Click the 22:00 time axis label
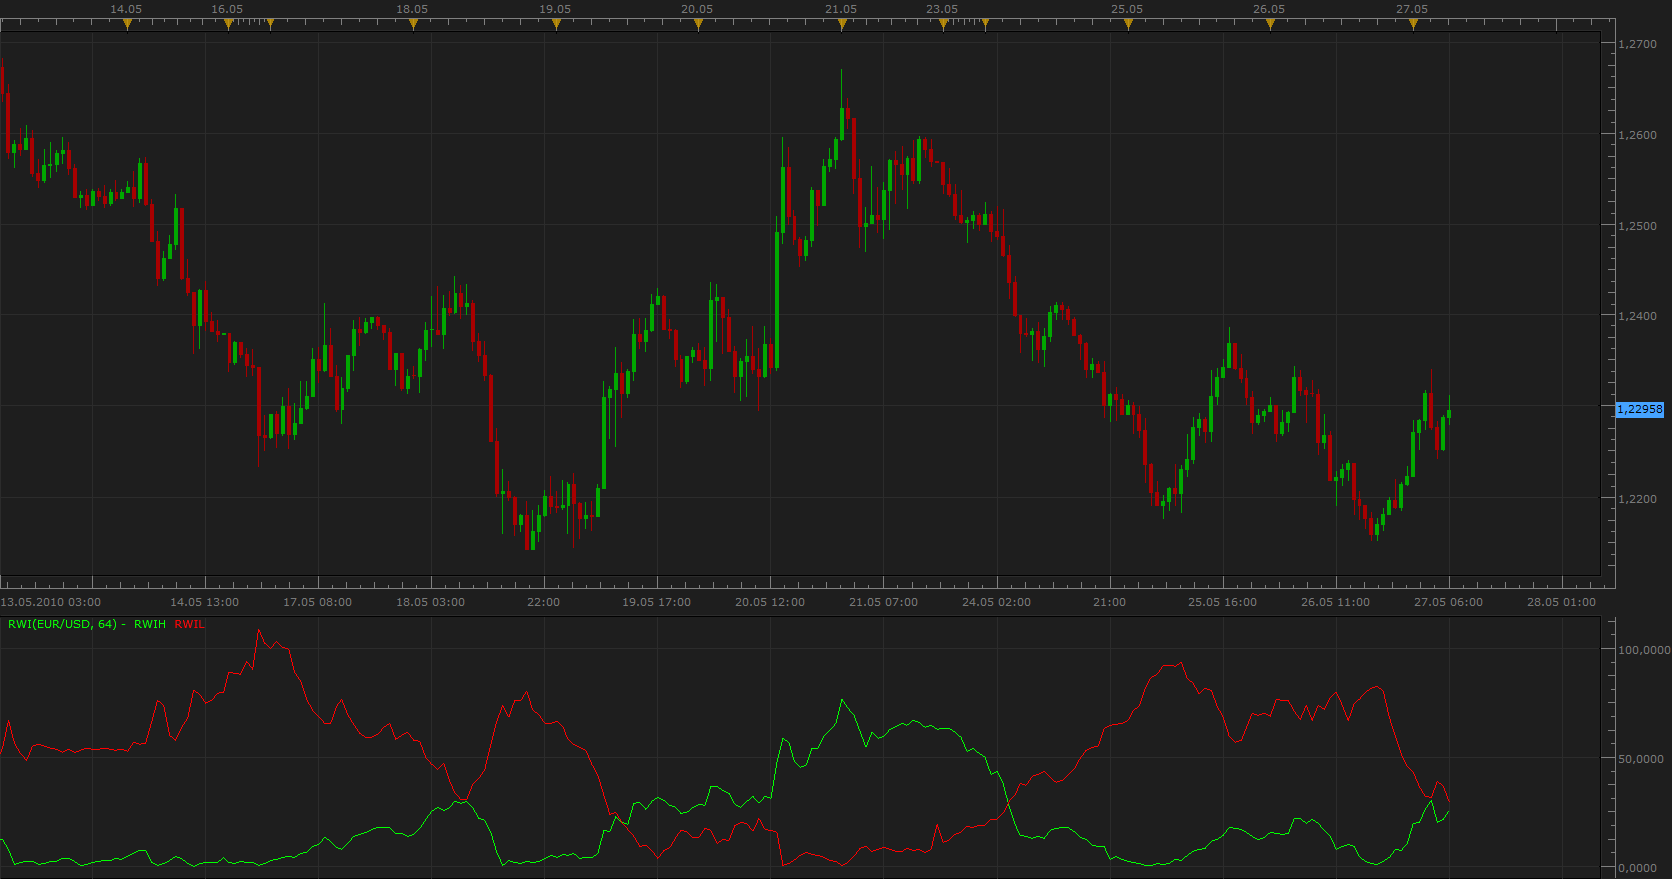 click(x=544, y=602)
